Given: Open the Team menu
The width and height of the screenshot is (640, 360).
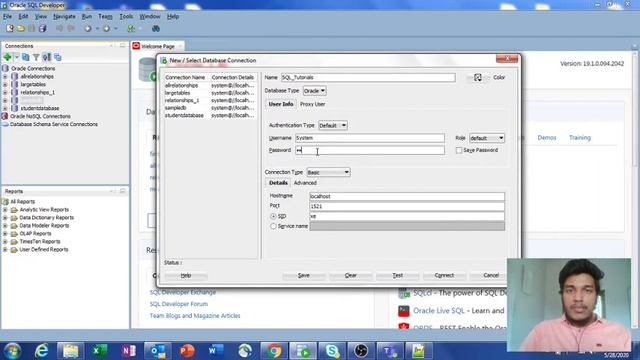Looking at the screenshot, I should click(105, 16).
